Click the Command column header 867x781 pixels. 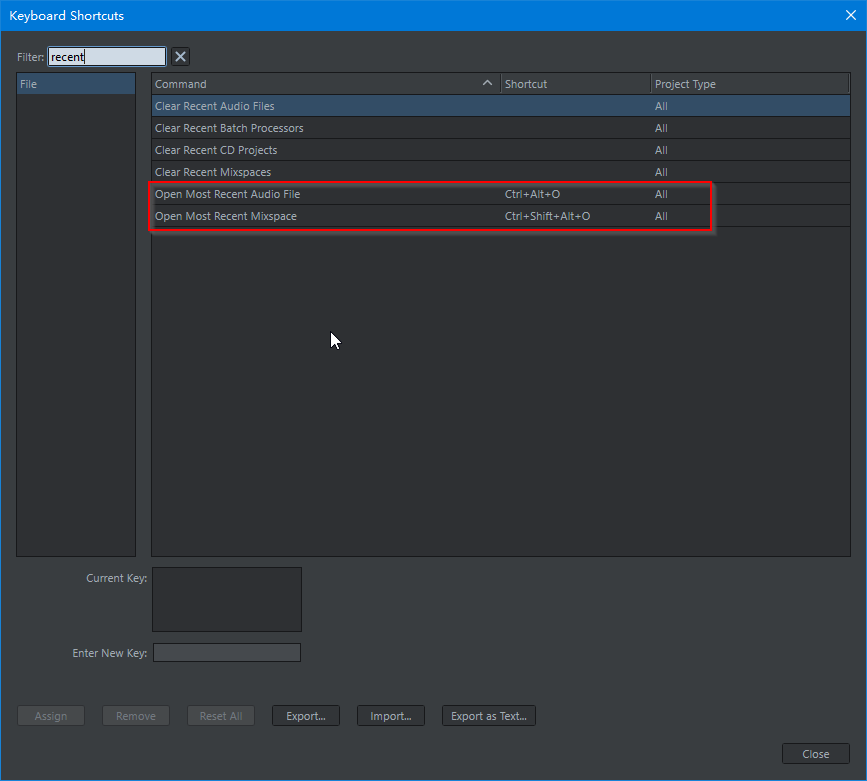pos(326,84)
